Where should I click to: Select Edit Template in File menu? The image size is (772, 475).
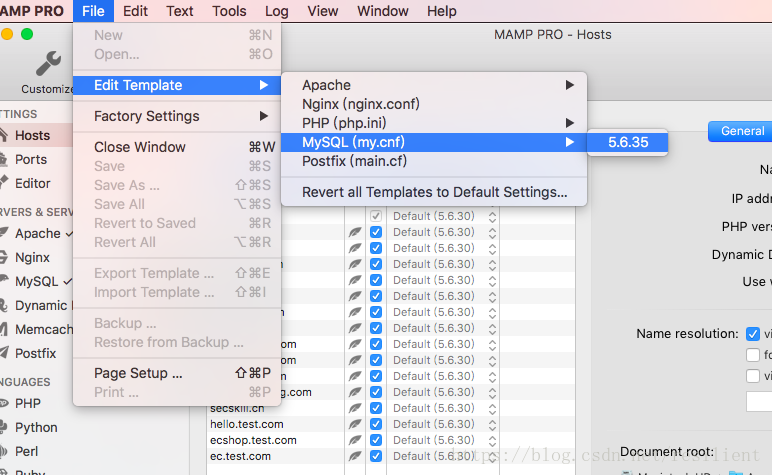click(x=177, y=85)
